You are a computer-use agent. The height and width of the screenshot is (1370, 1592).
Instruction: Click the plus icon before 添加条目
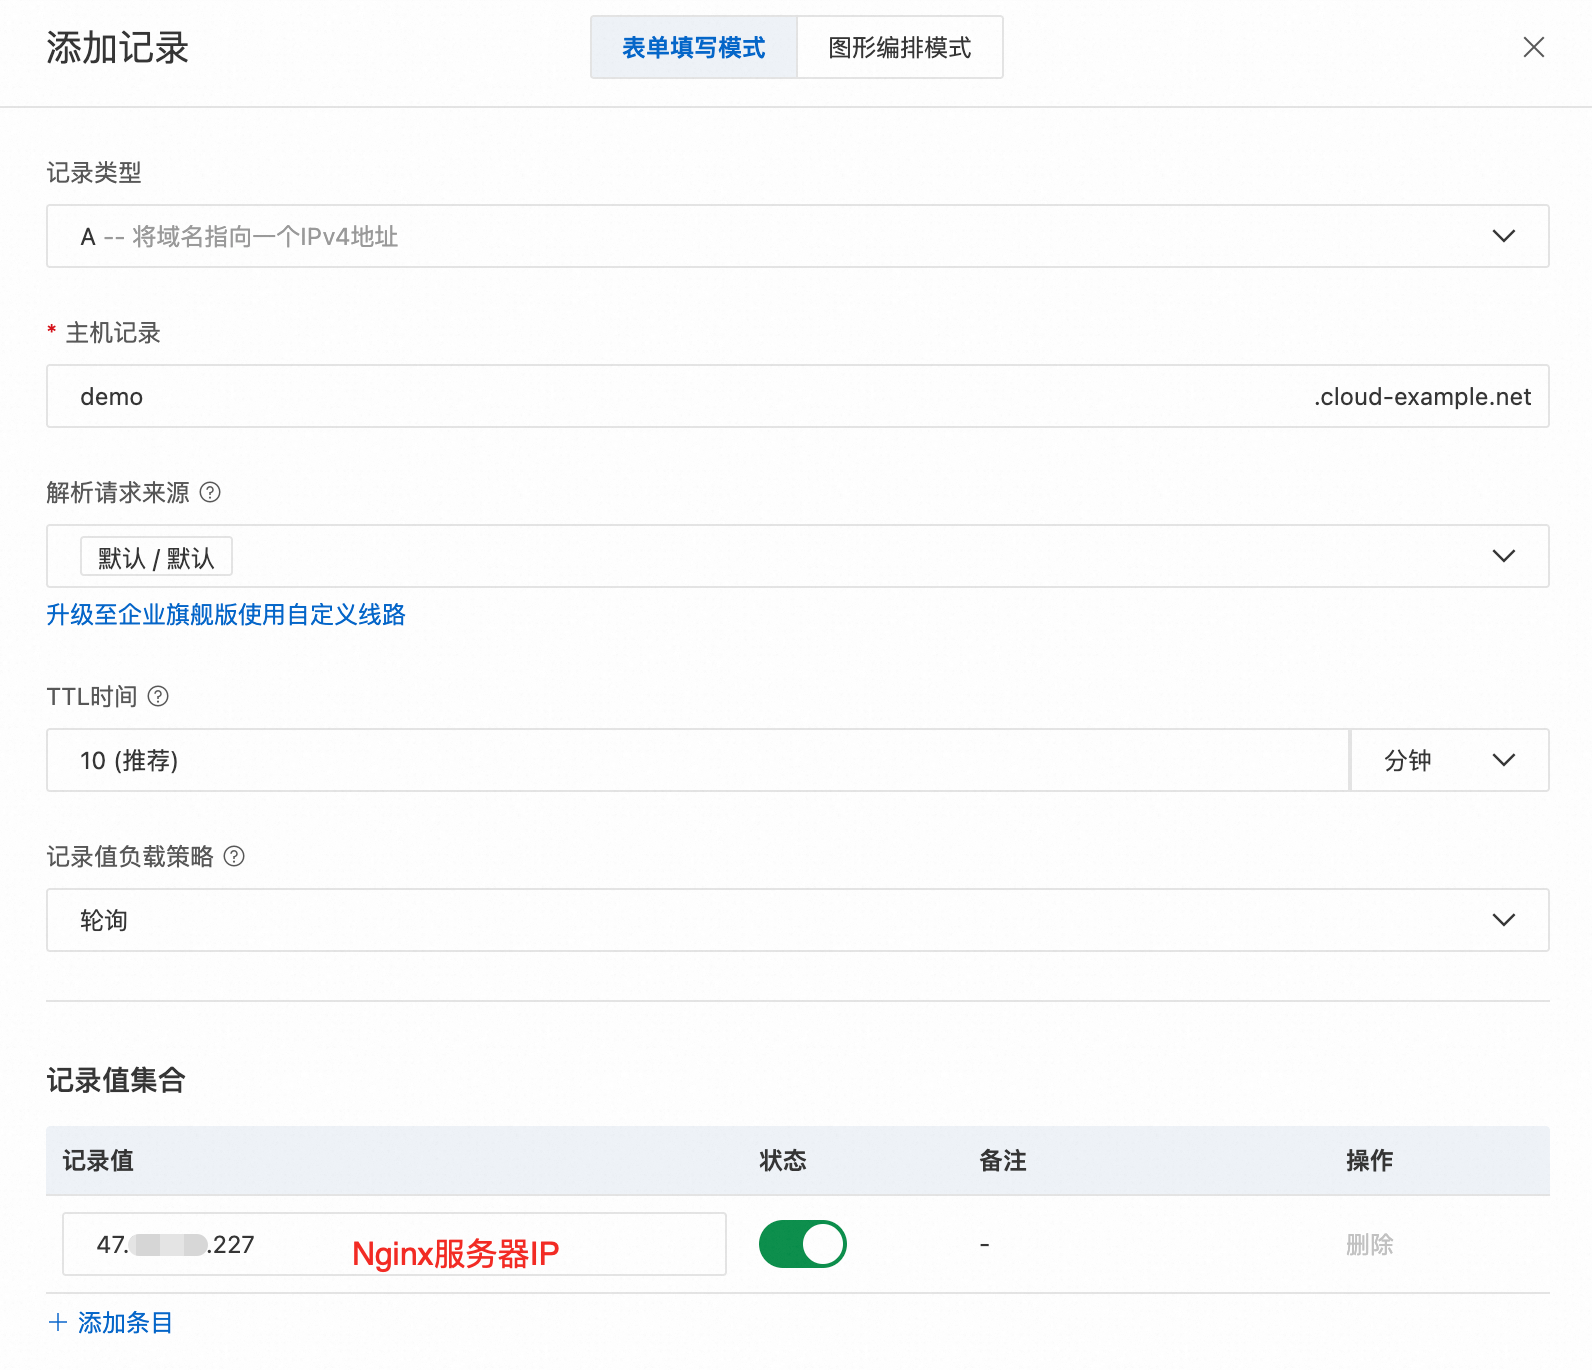pos(58,1322)
